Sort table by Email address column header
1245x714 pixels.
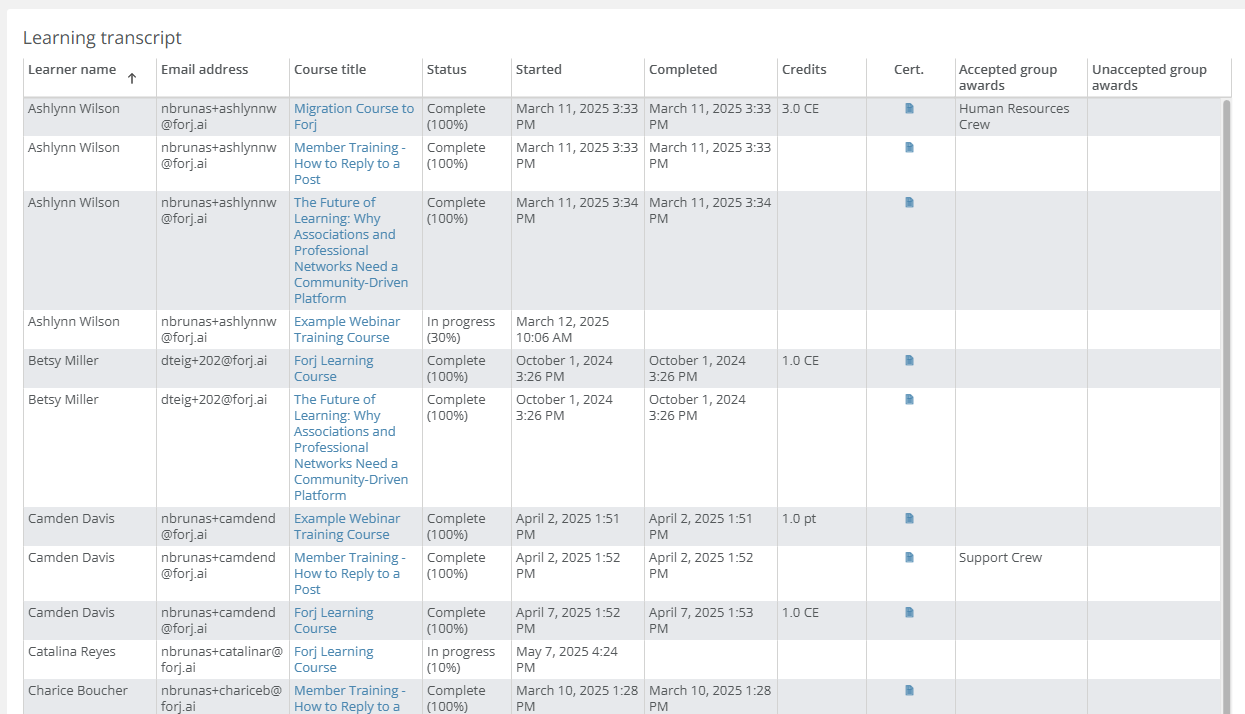204,69
